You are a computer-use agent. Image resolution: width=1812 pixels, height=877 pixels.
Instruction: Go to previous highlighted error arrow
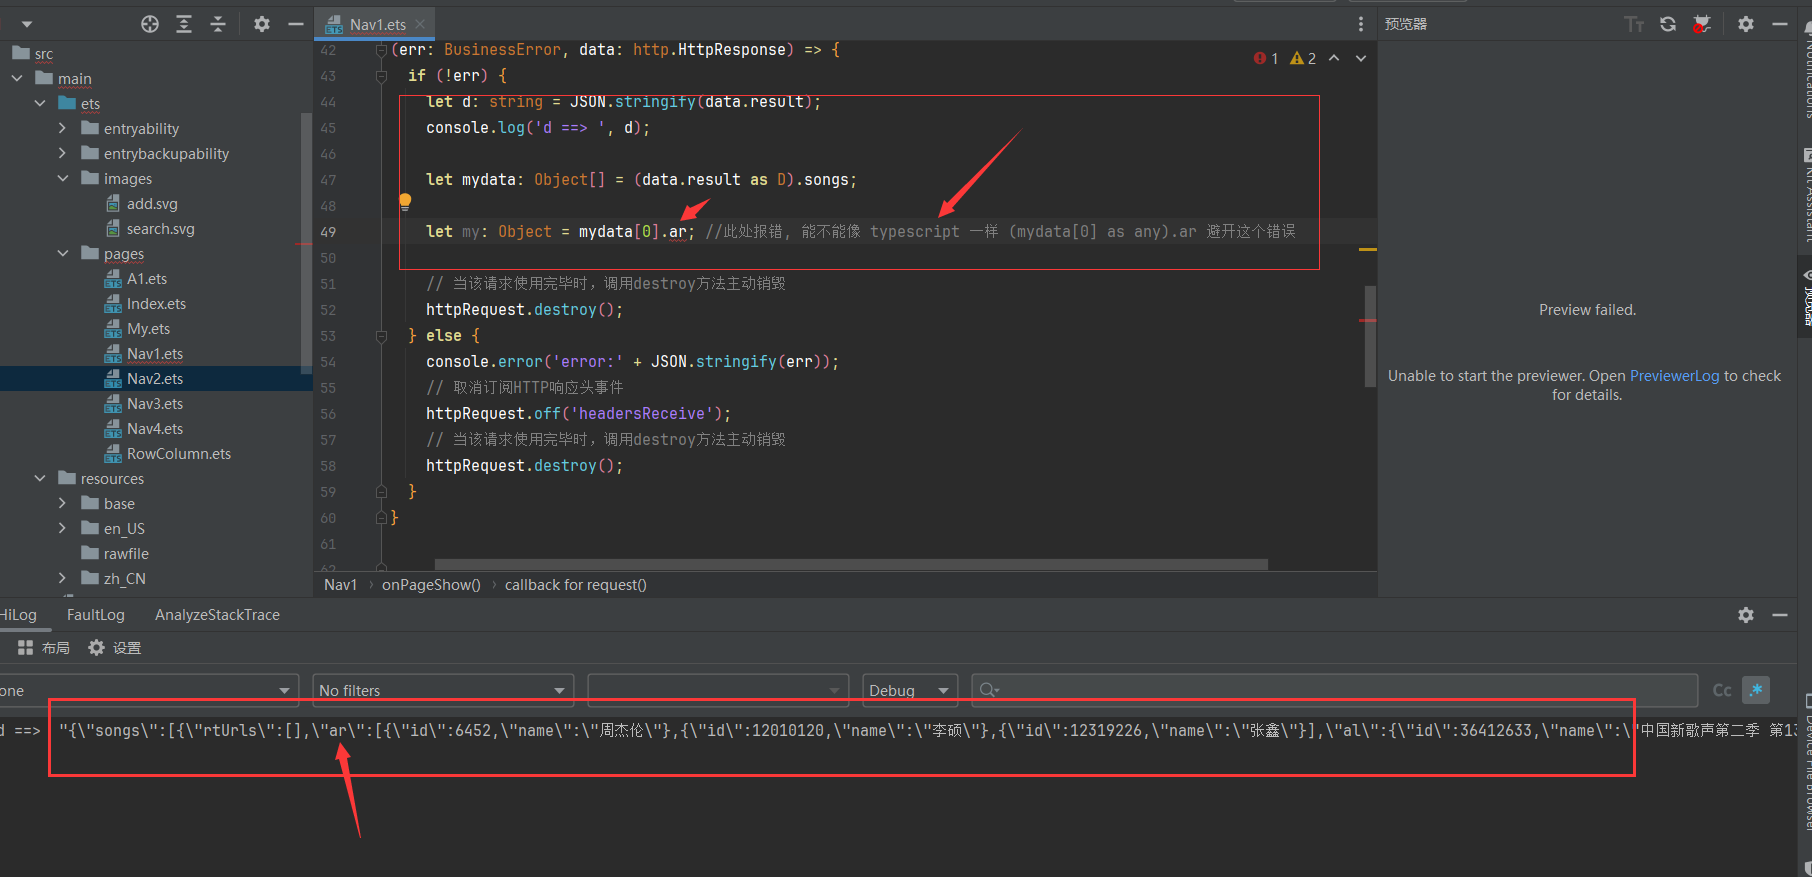(1334, 58)
